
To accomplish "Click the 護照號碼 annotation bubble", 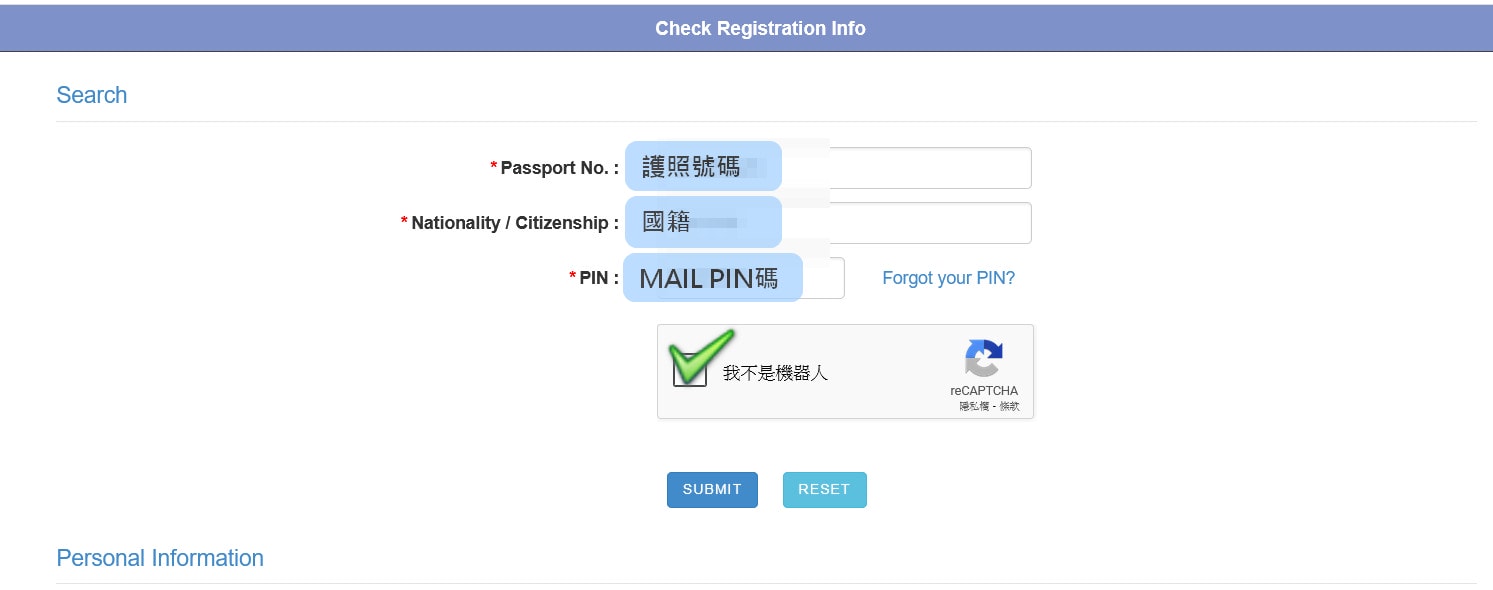I will (x=703, y=166).
